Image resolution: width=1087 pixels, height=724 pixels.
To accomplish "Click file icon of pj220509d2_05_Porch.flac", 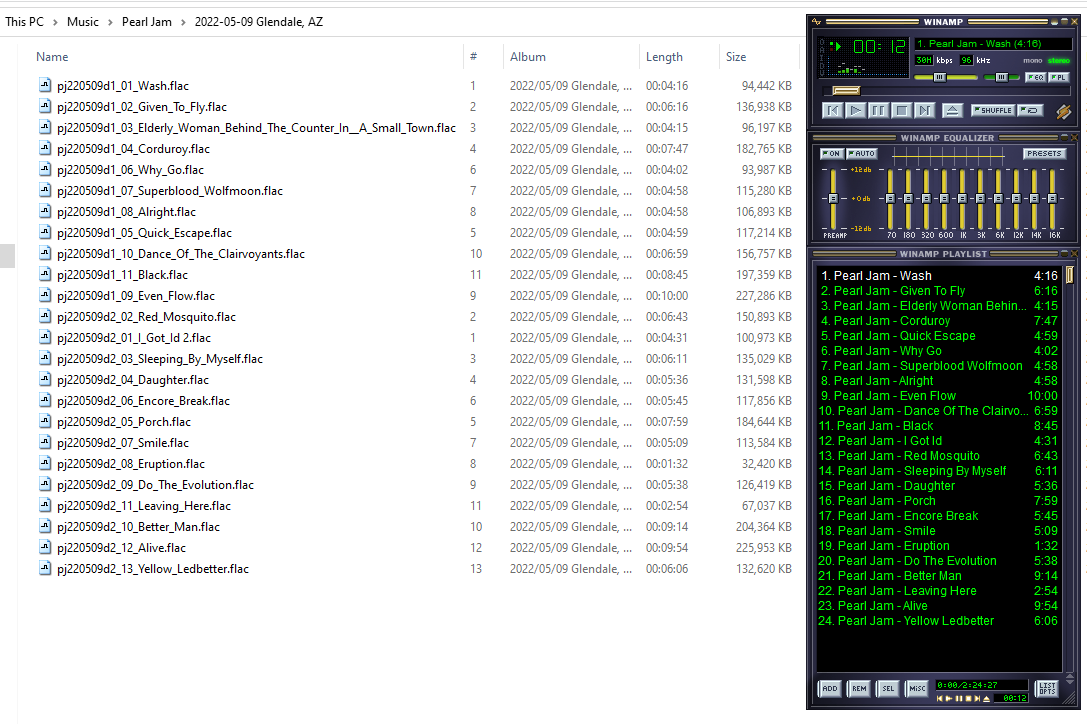I will [45, 421].
